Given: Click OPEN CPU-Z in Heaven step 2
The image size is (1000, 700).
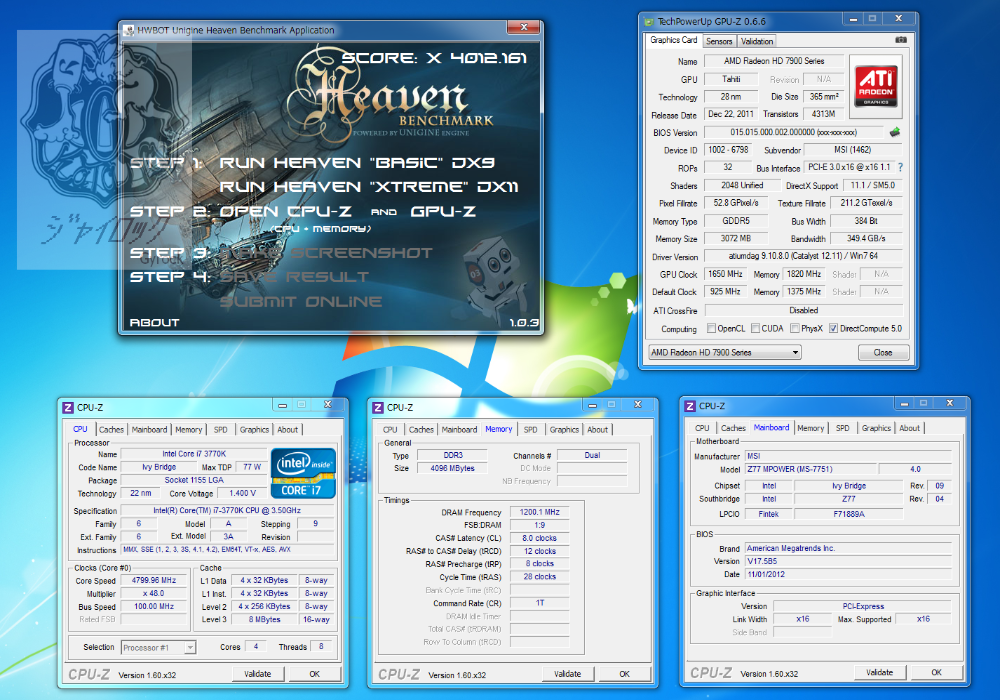Looking at the screenshot, I should pyautogui.click(x=285, y=211).
